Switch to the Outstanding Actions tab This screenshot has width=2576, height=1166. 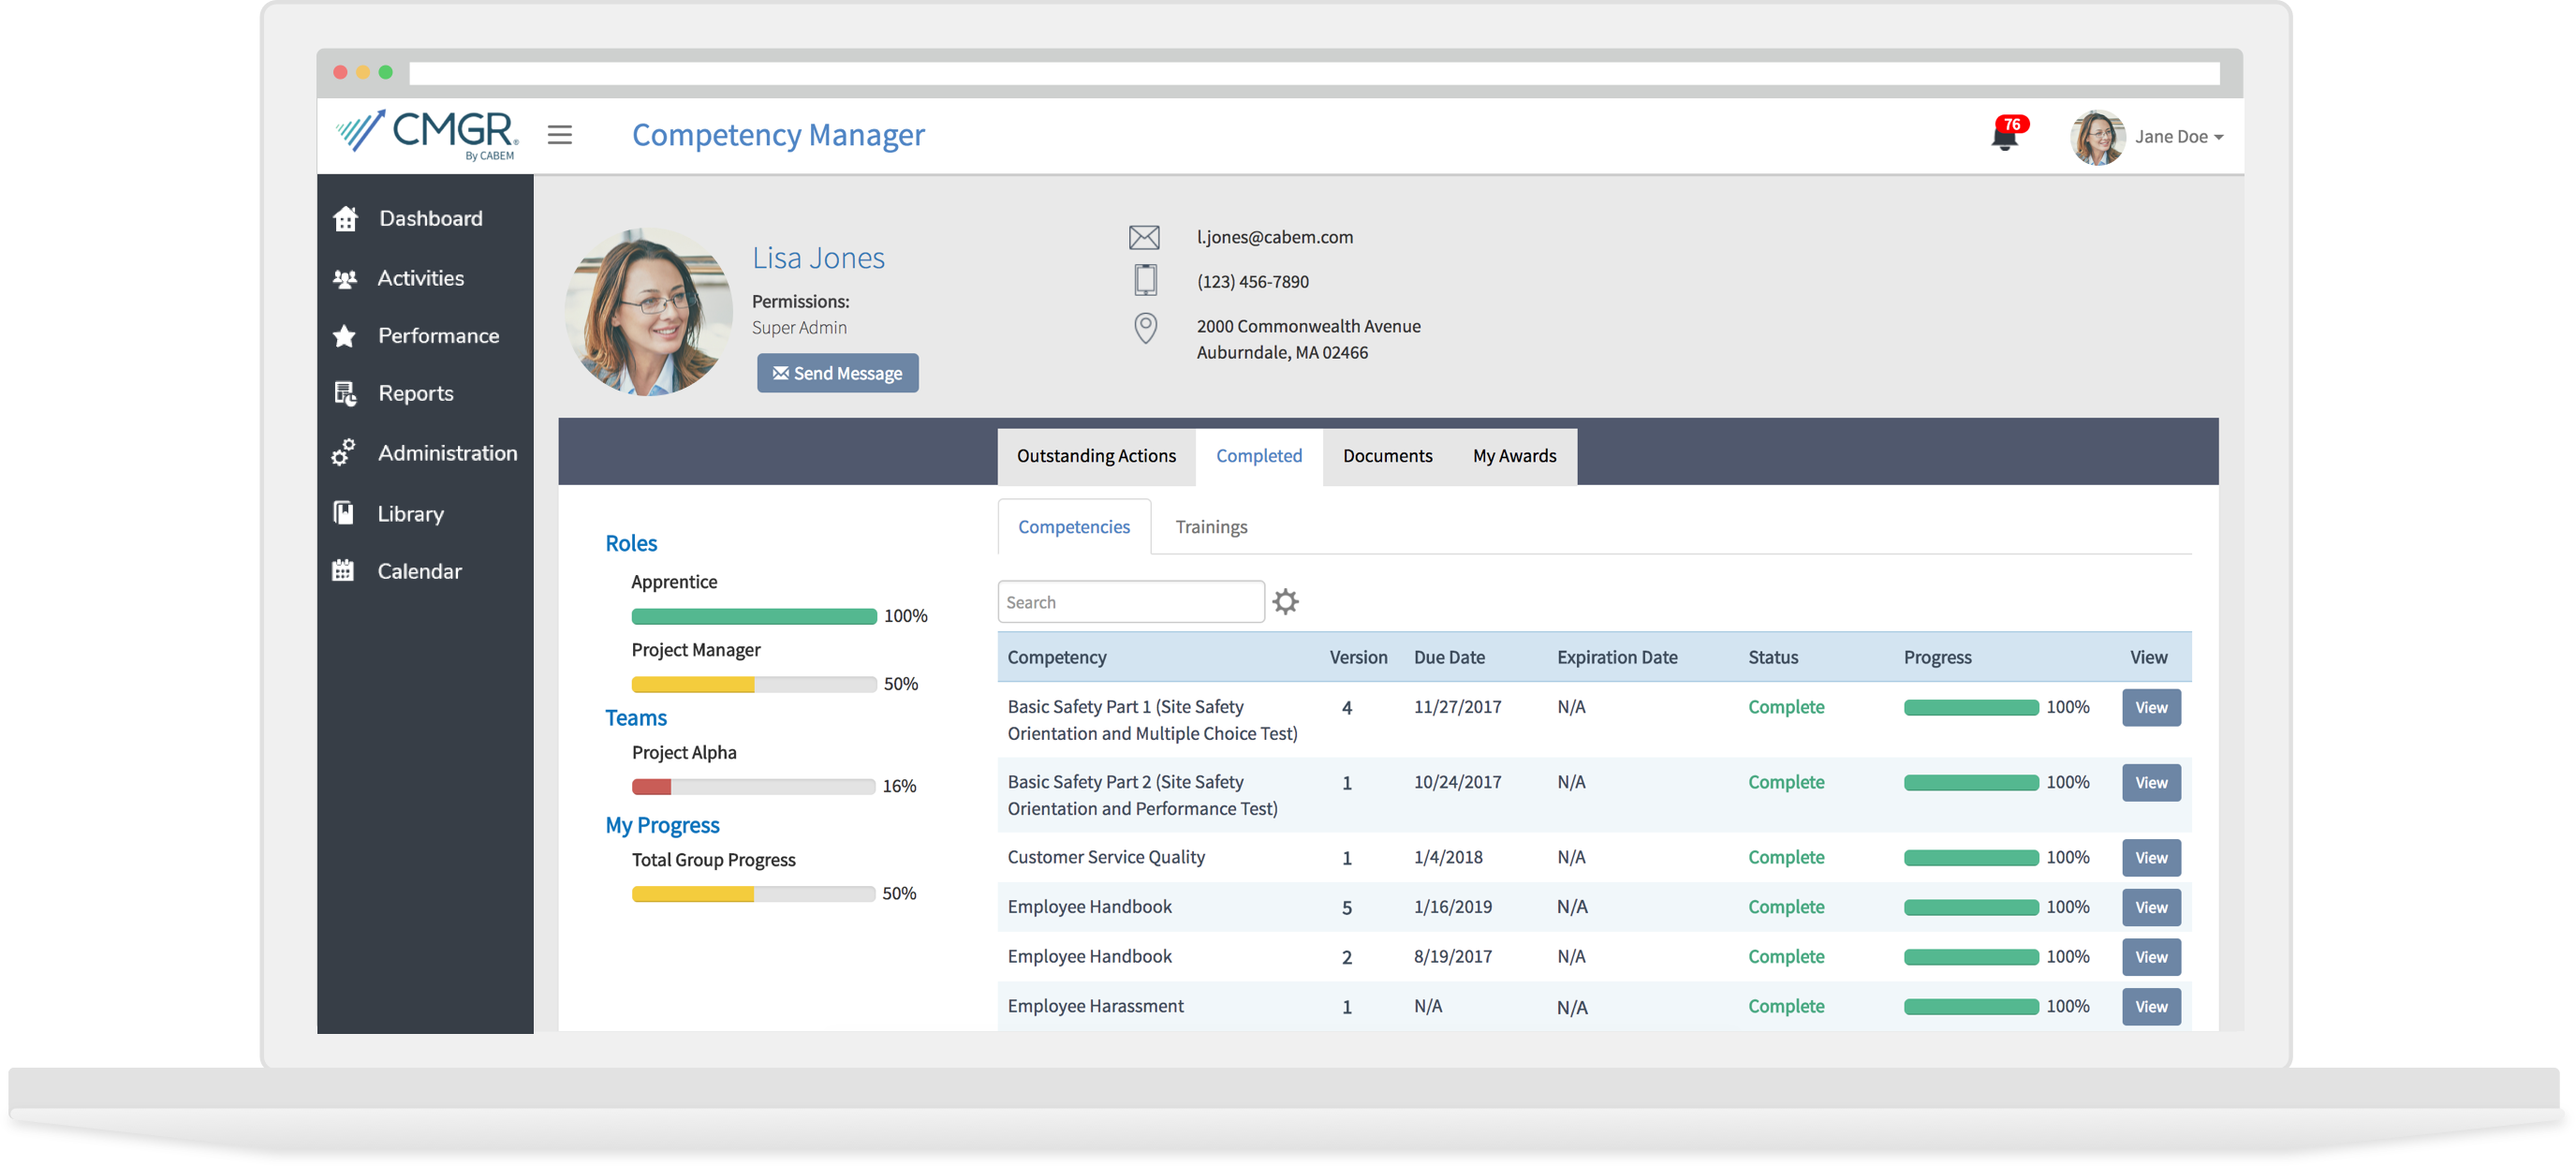click(1096, 456)
